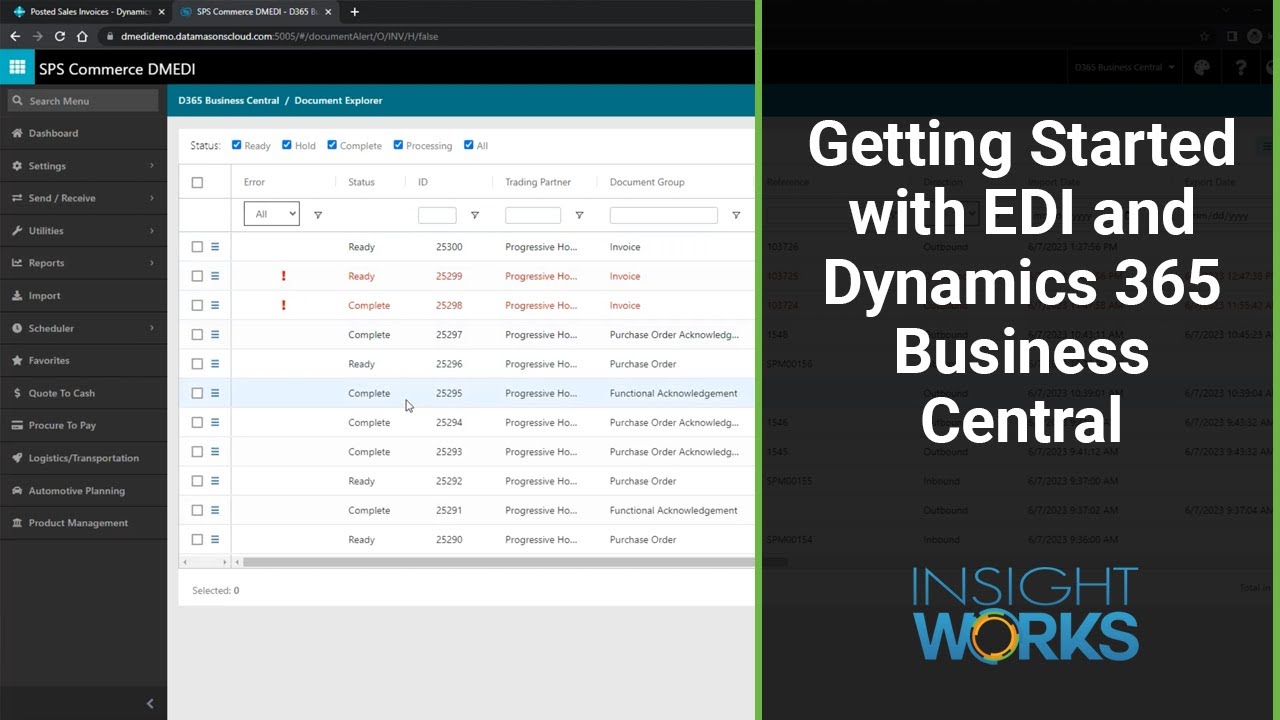
Task: Sort by the Document Group column header
Action: click(x=647, y=182)
